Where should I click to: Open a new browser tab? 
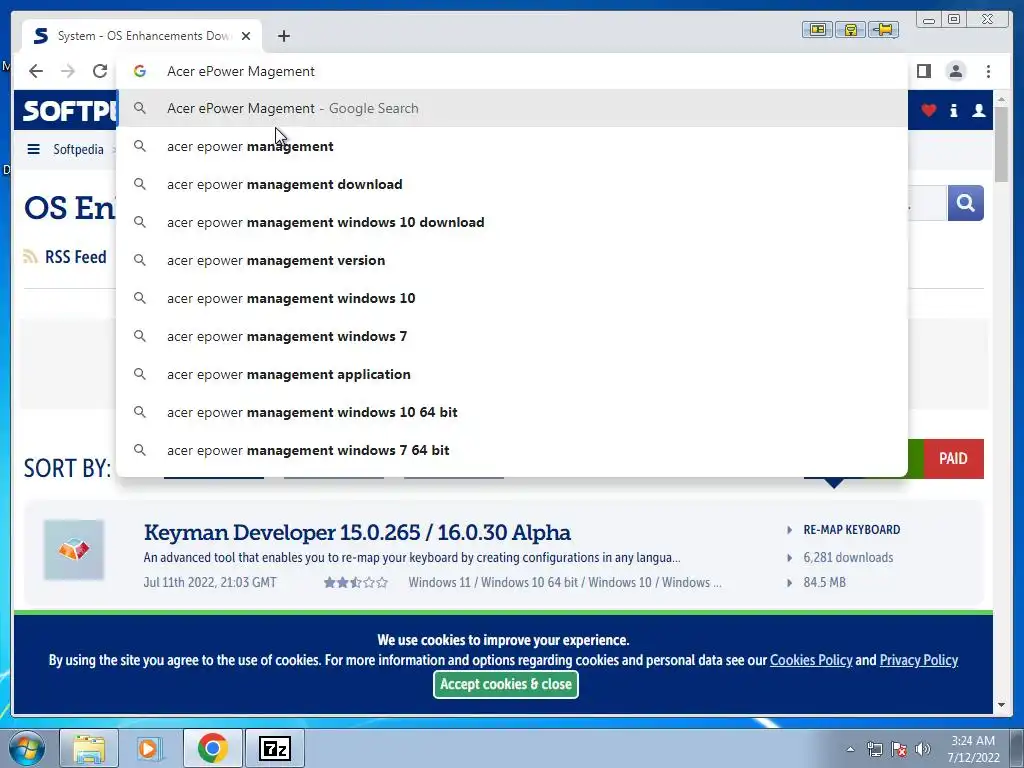point(283,36)
